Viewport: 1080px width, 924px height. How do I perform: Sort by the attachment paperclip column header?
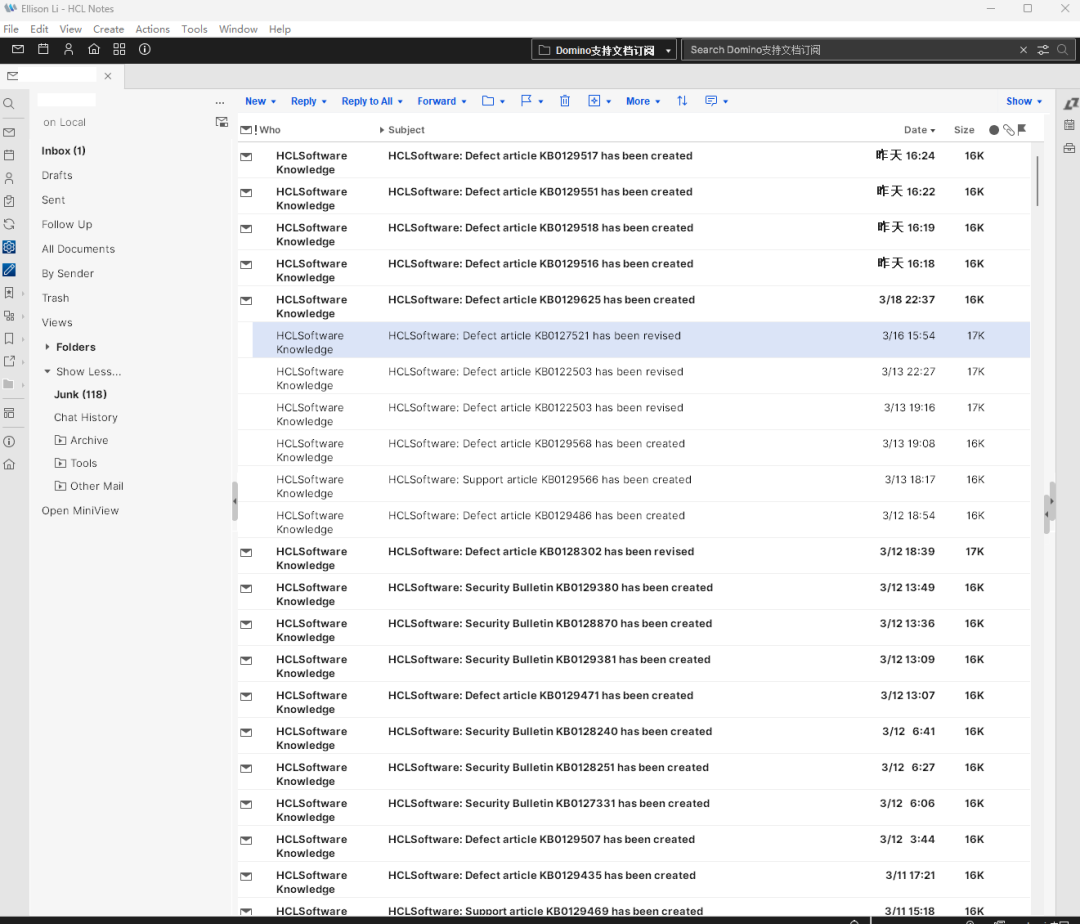tap(1008, 129)
